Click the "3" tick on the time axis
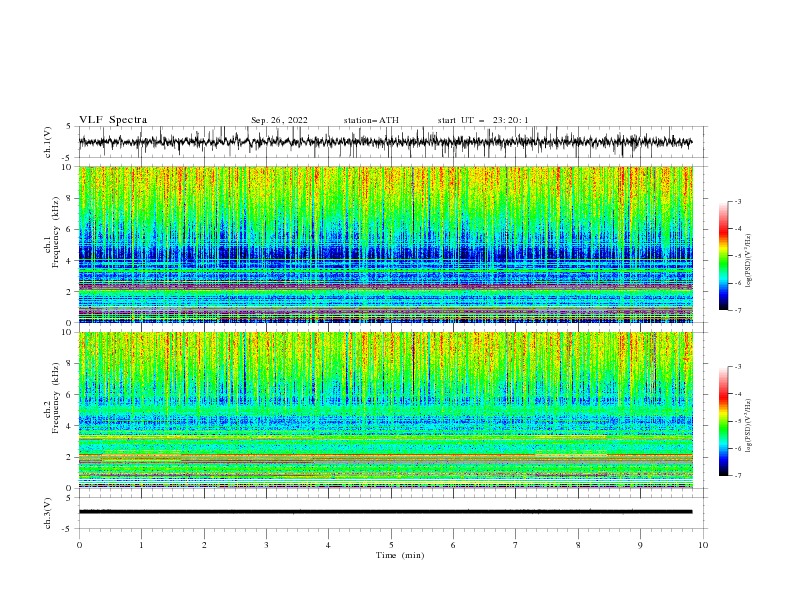 click(266, 545)
